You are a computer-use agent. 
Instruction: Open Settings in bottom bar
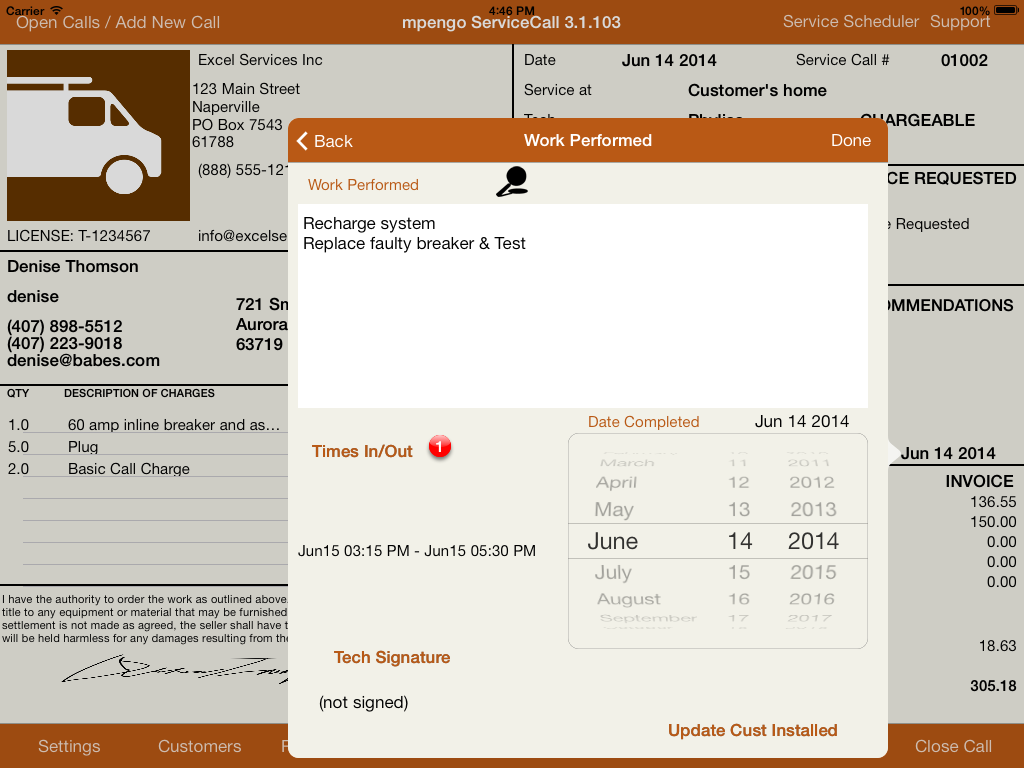coord(69,746)
